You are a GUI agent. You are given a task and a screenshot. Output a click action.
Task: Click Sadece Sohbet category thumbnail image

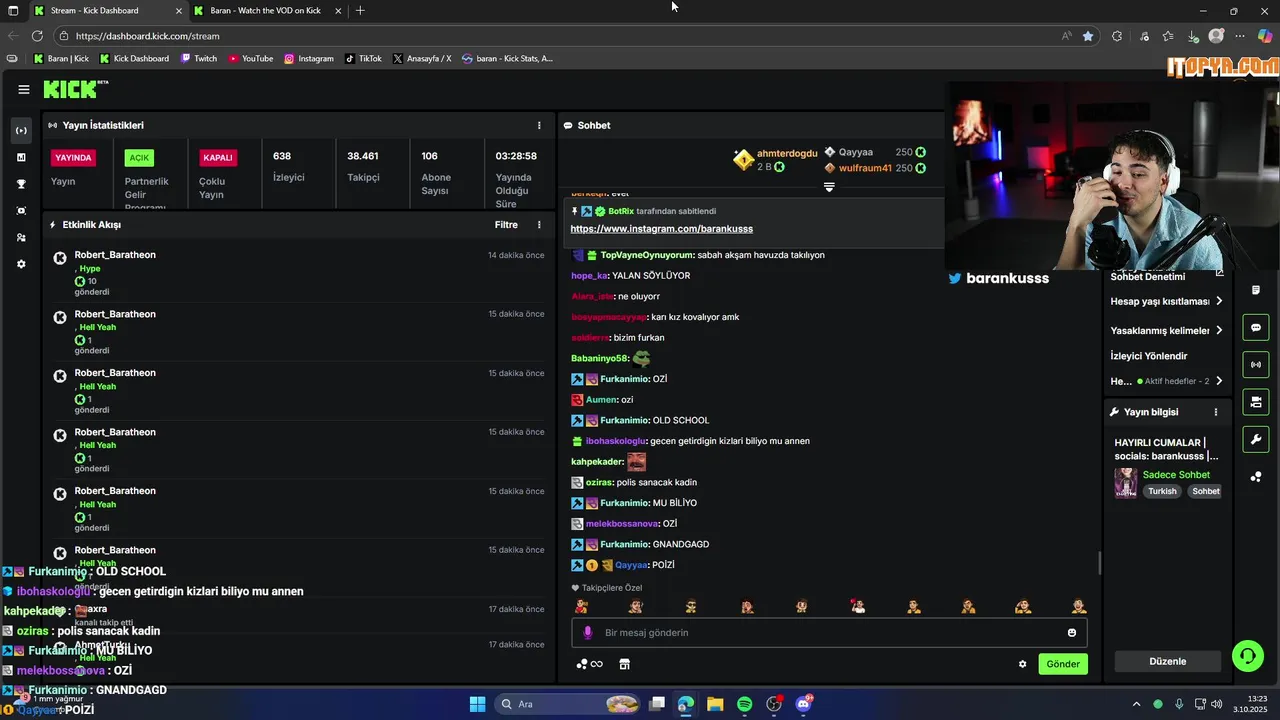pos(1126,482)
